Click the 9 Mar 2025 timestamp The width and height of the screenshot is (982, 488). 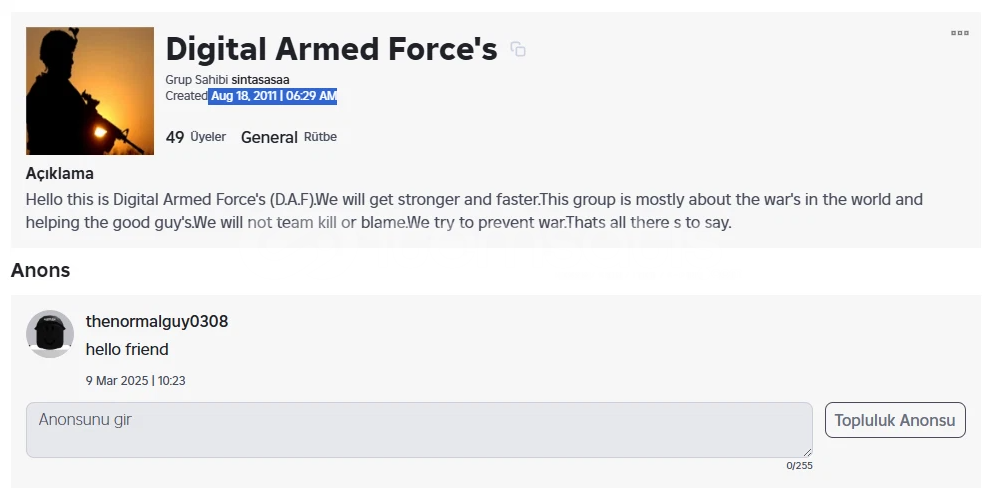[x=135, y=381]
